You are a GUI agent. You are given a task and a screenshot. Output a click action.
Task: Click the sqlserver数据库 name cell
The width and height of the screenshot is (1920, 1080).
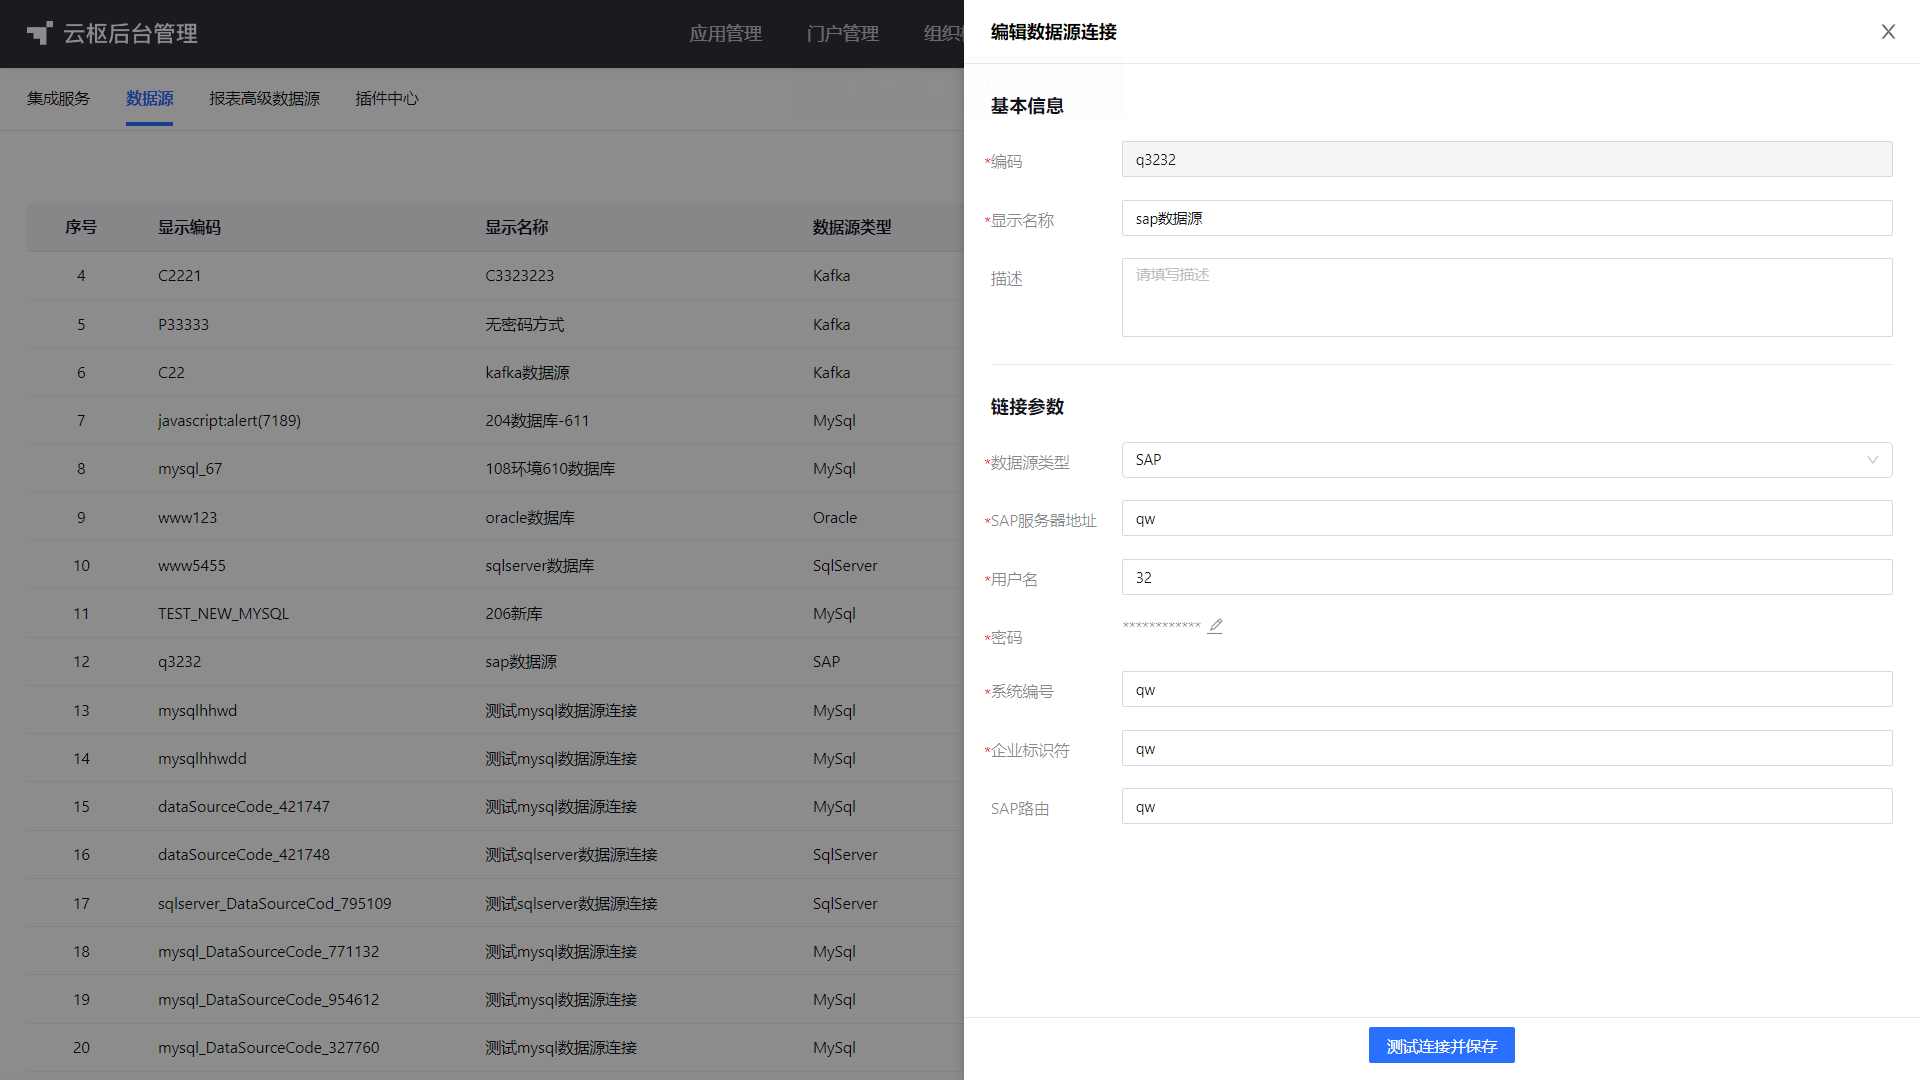point(539,565)
